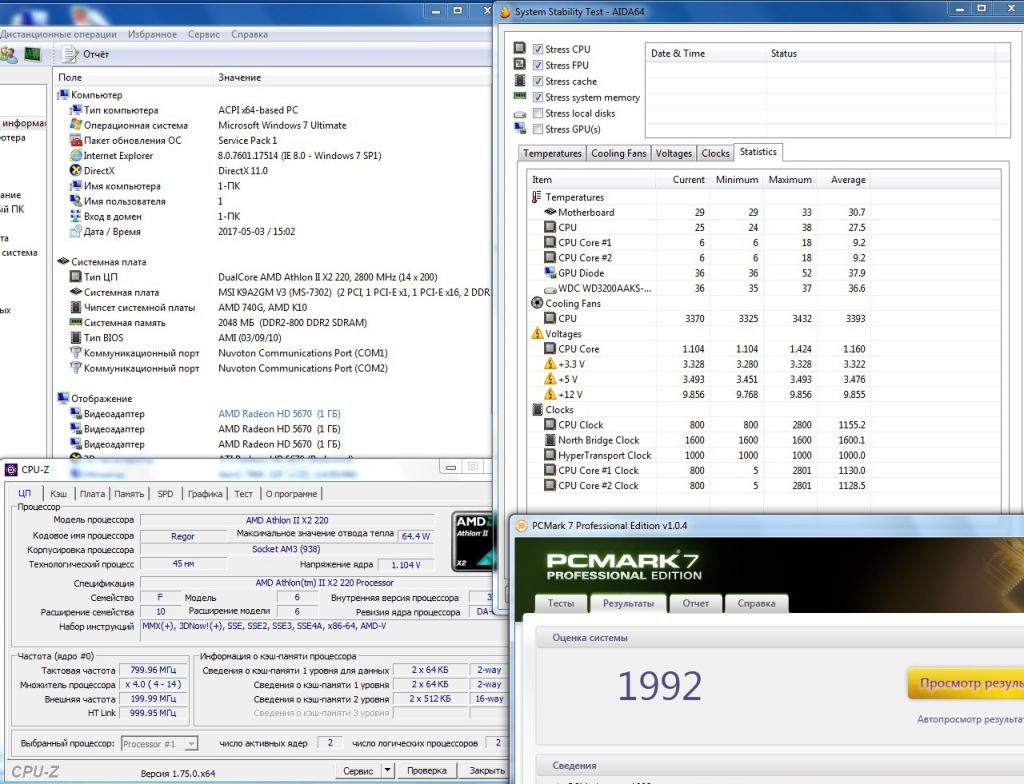Open the Графика tab in CPU-Z
This screenshot has width=1024, height=784.
point(205,494)
